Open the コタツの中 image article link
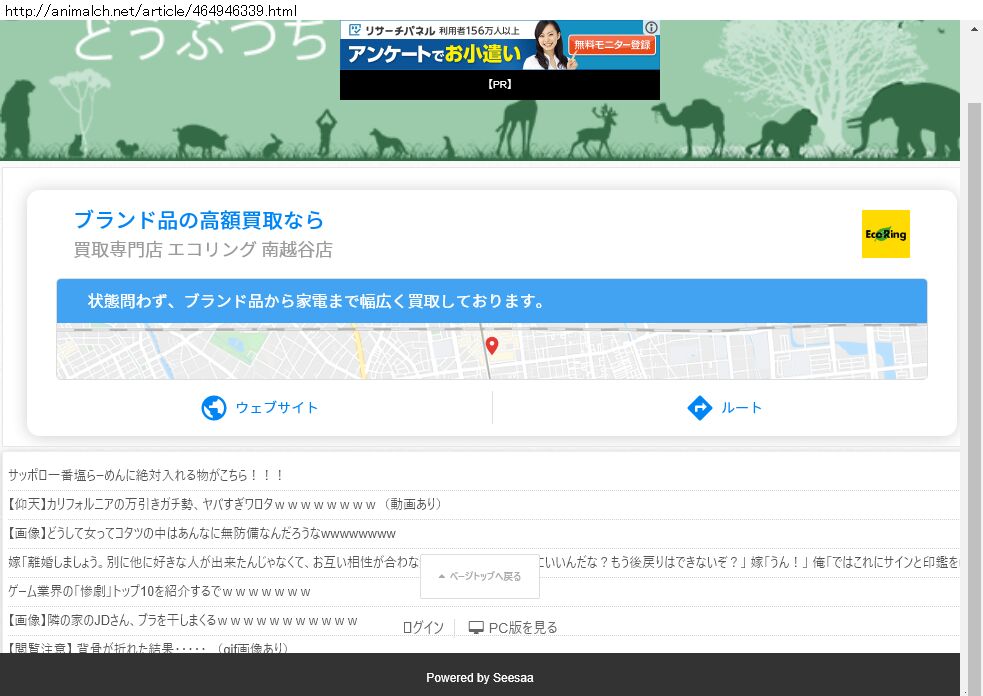The height and width of the screenshot is (696, 983). (201, 533)
